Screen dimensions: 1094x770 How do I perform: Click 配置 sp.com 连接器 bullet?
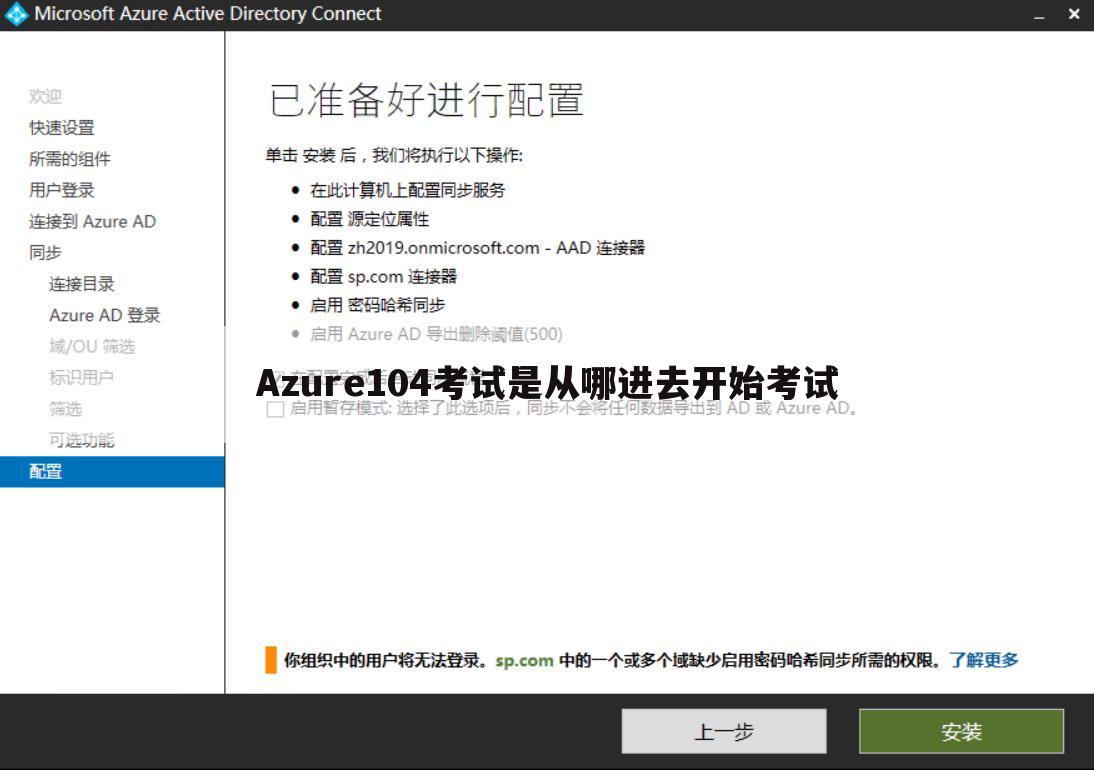point(383,276)
